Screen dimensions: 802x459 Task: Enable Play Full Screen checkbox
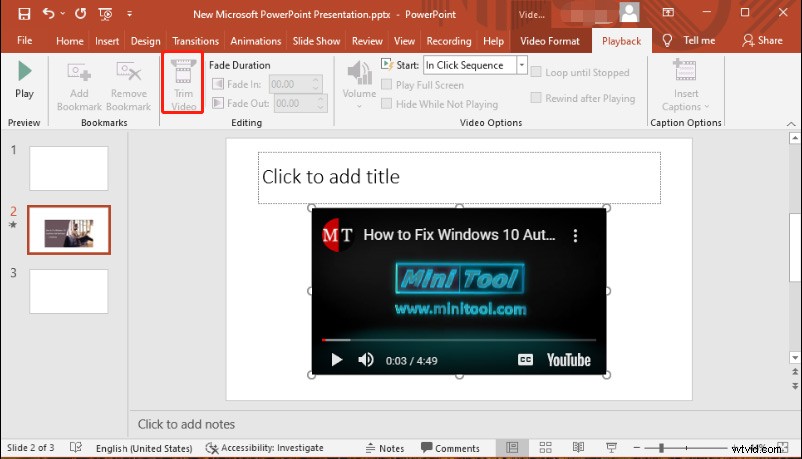pos(387,84)
